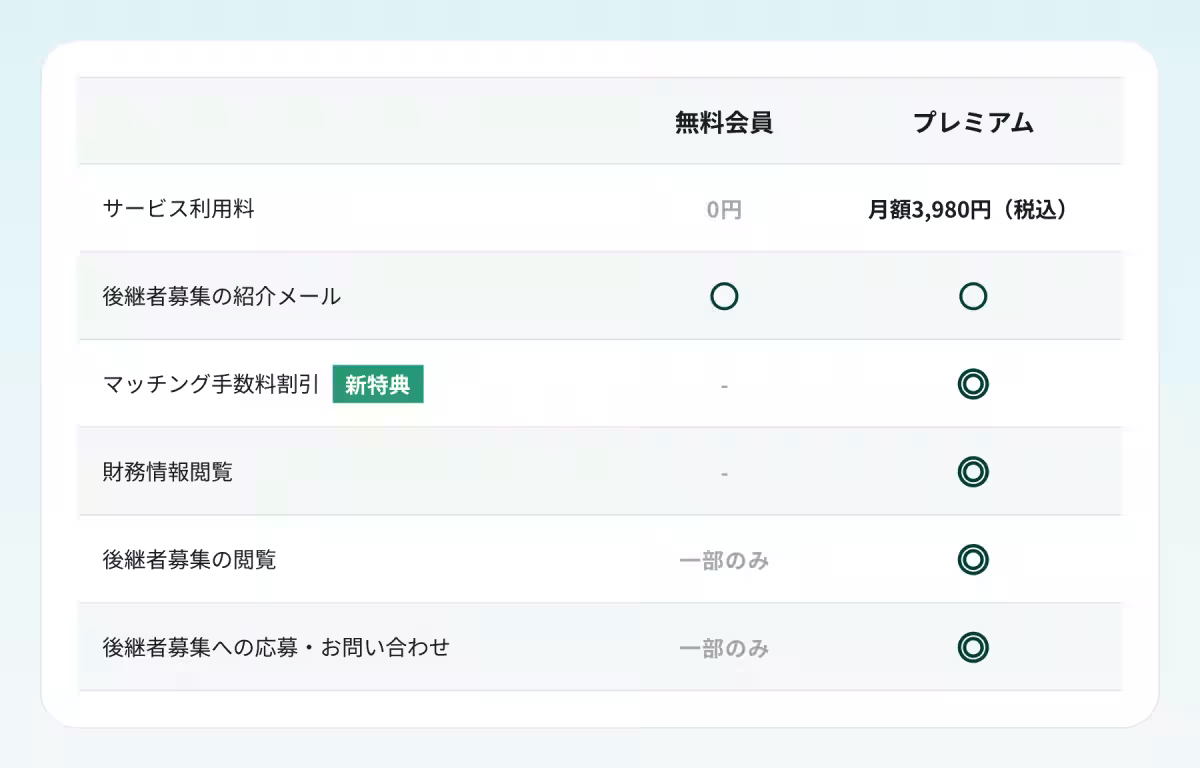1200x768 pixels.
Task: Select the 後継者募集への応募・お問い合わせ row label
Action: (x=276, y=647)
